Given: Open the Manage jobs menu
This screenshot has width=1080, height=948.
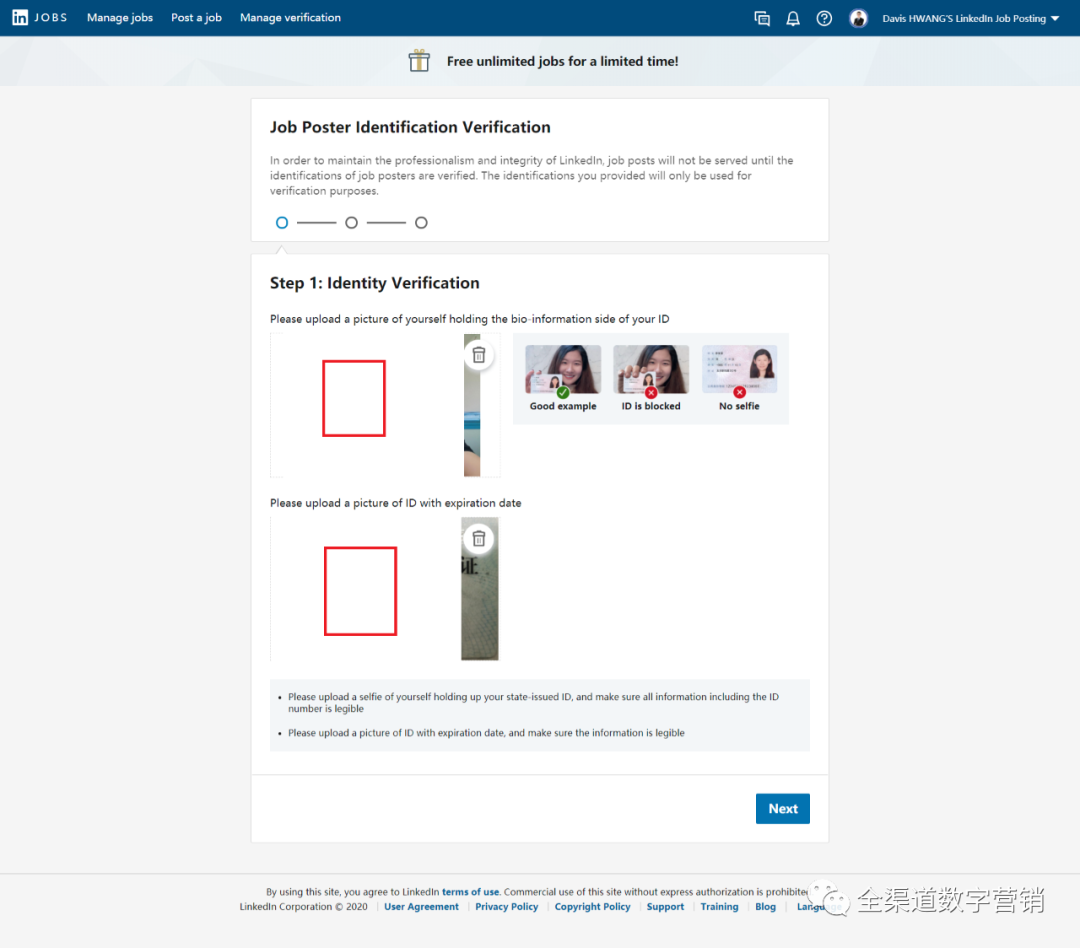Looking at the screenshot, I should (x=120, y=18).
